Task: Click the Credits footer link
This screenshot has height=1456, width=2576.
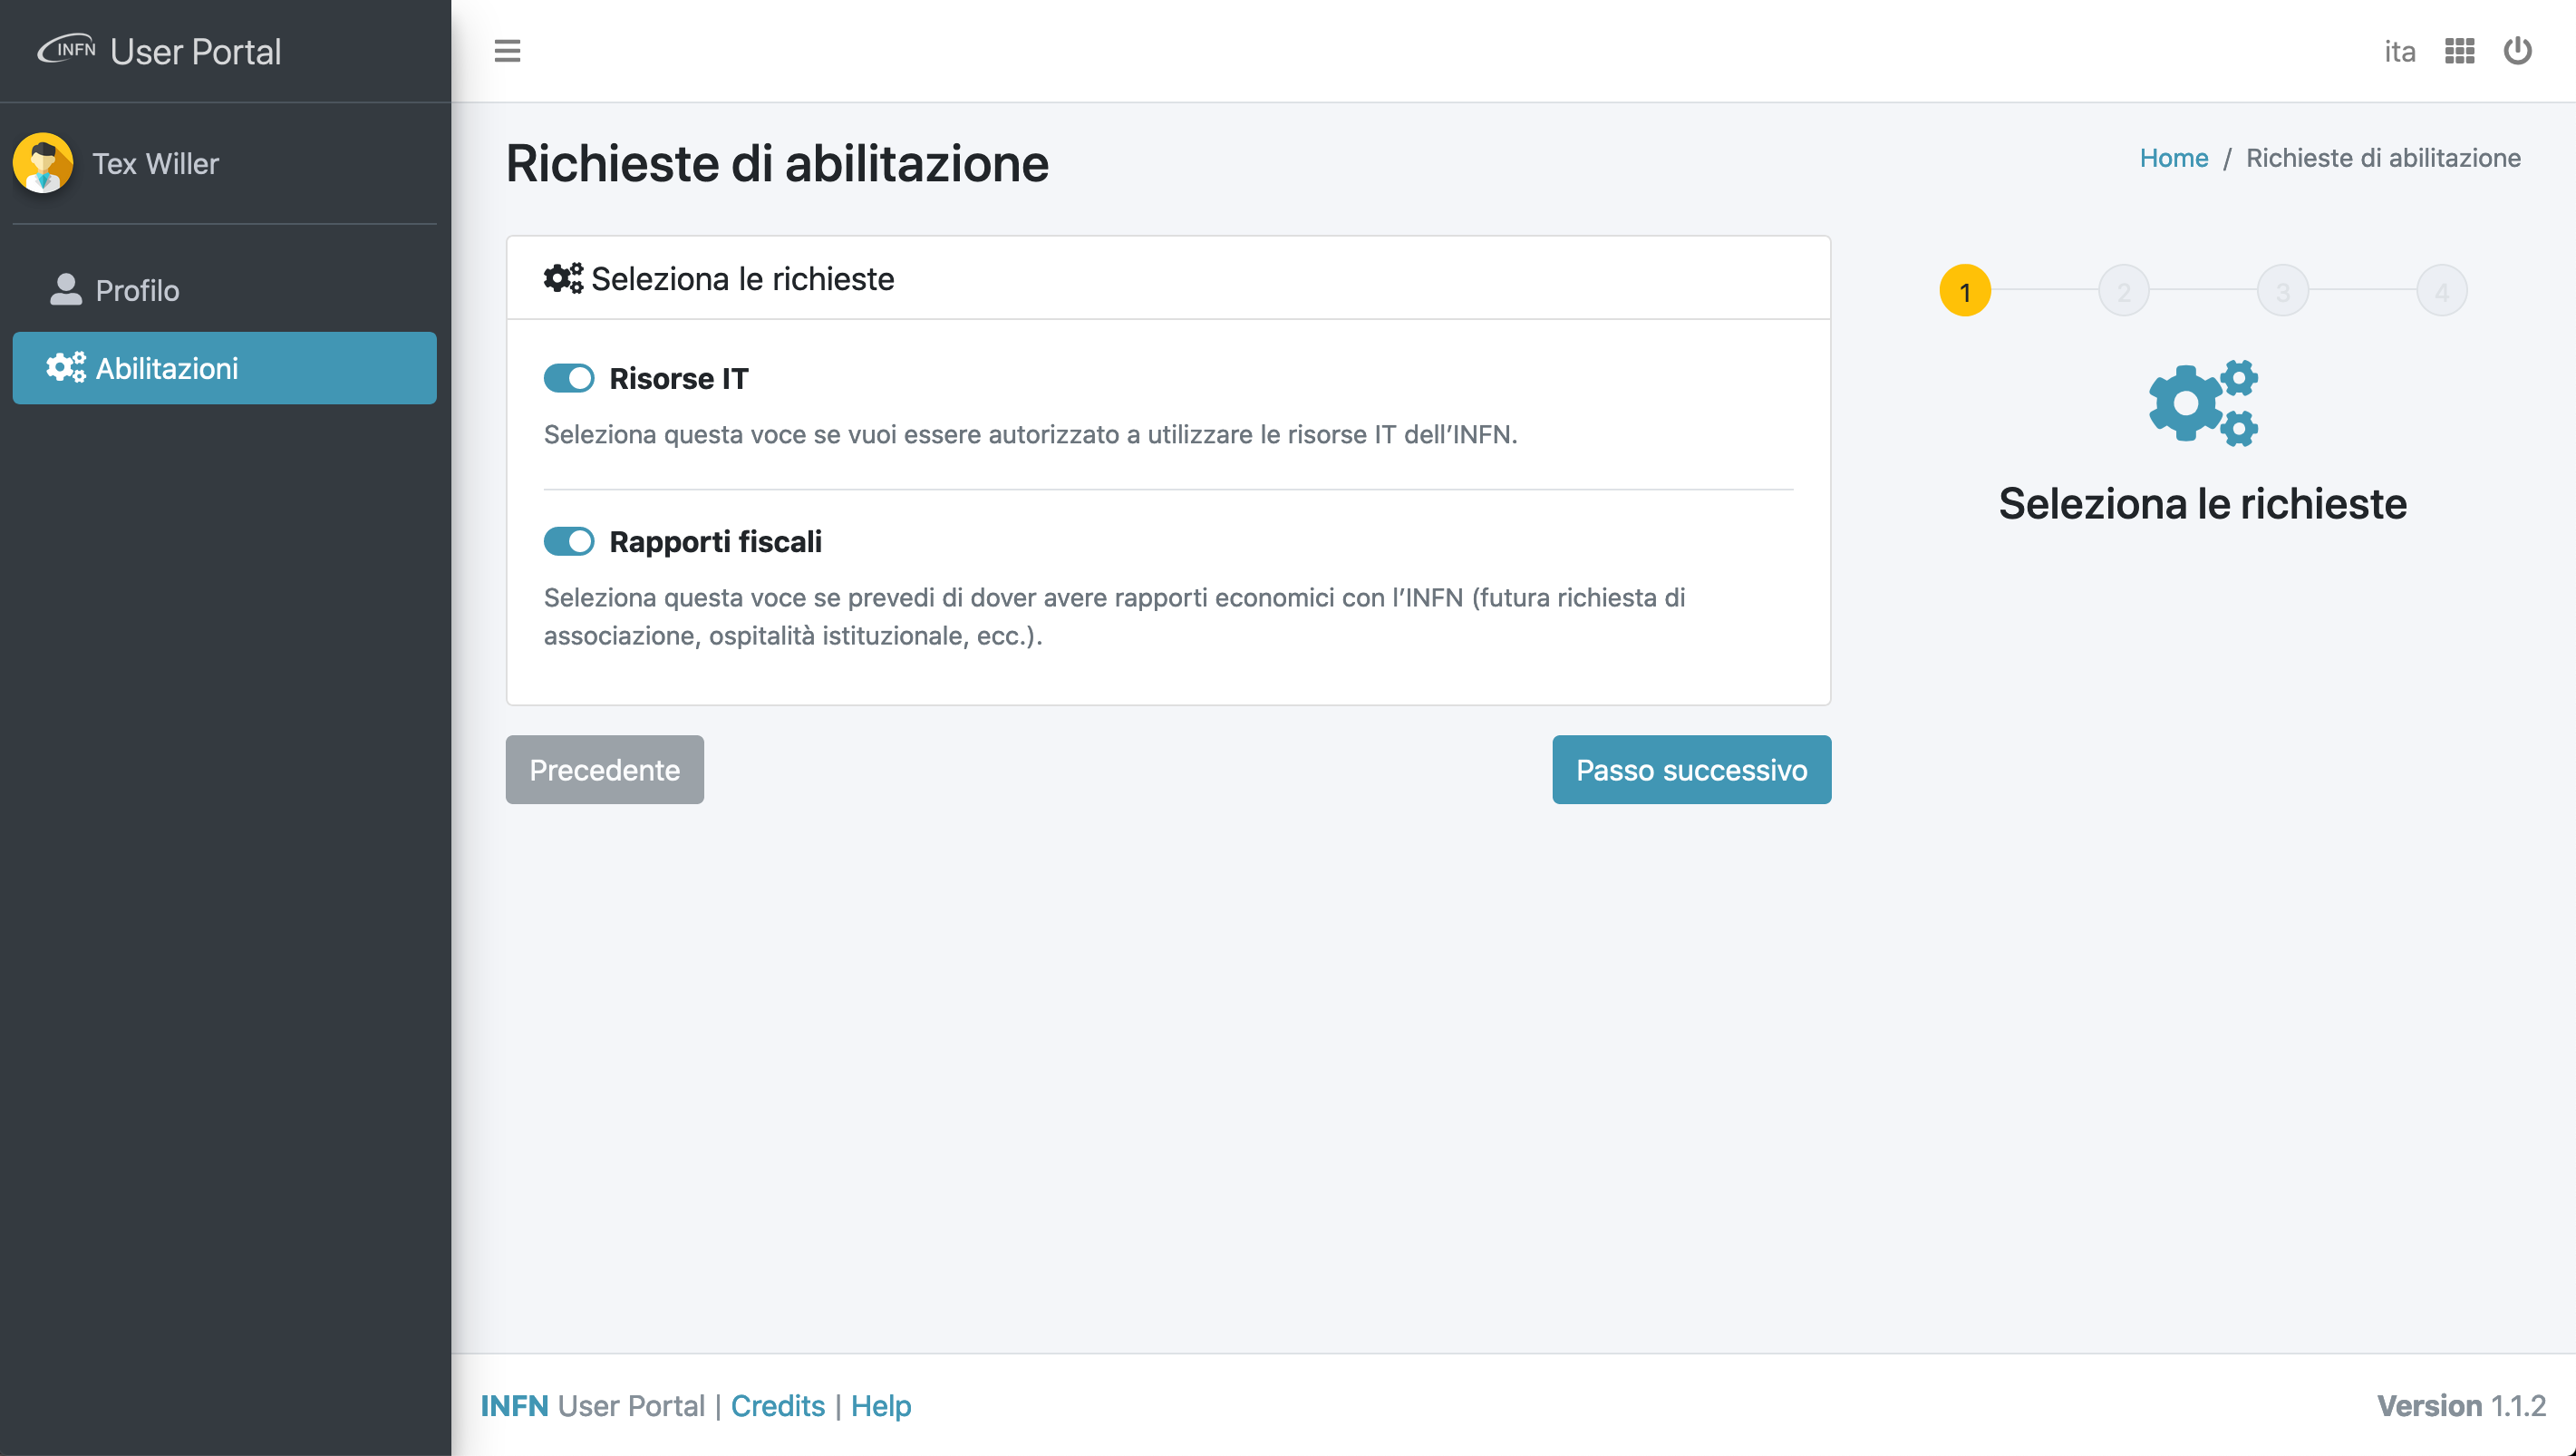Action: (x=775, y=1404)
